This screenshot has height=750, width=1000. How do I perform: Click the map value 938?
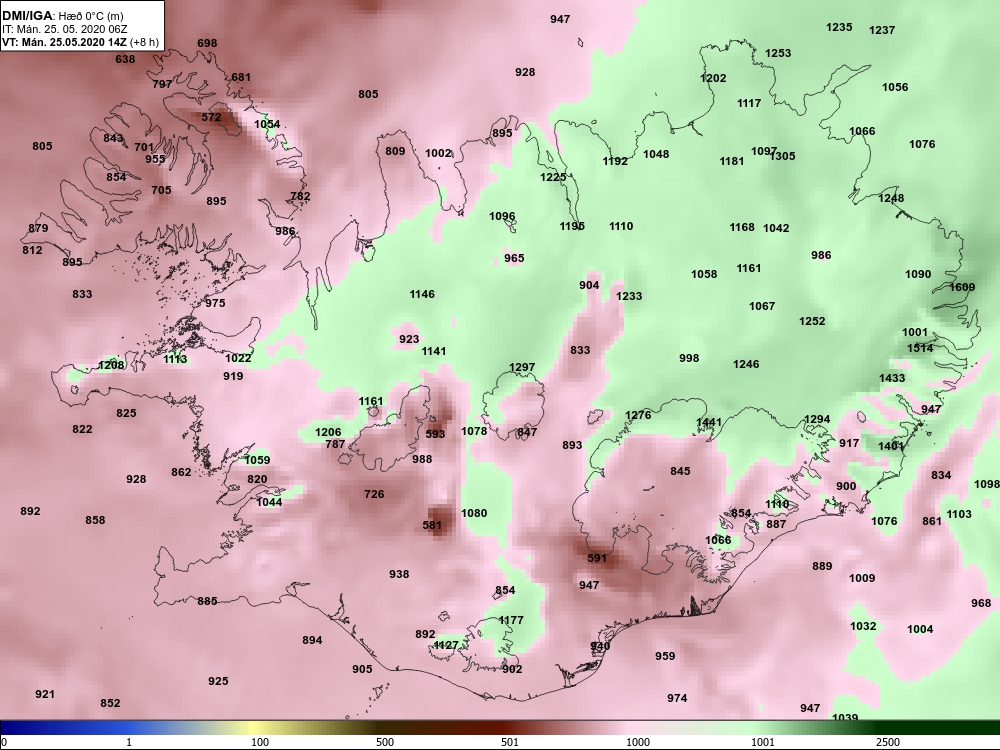click(399, 574)
